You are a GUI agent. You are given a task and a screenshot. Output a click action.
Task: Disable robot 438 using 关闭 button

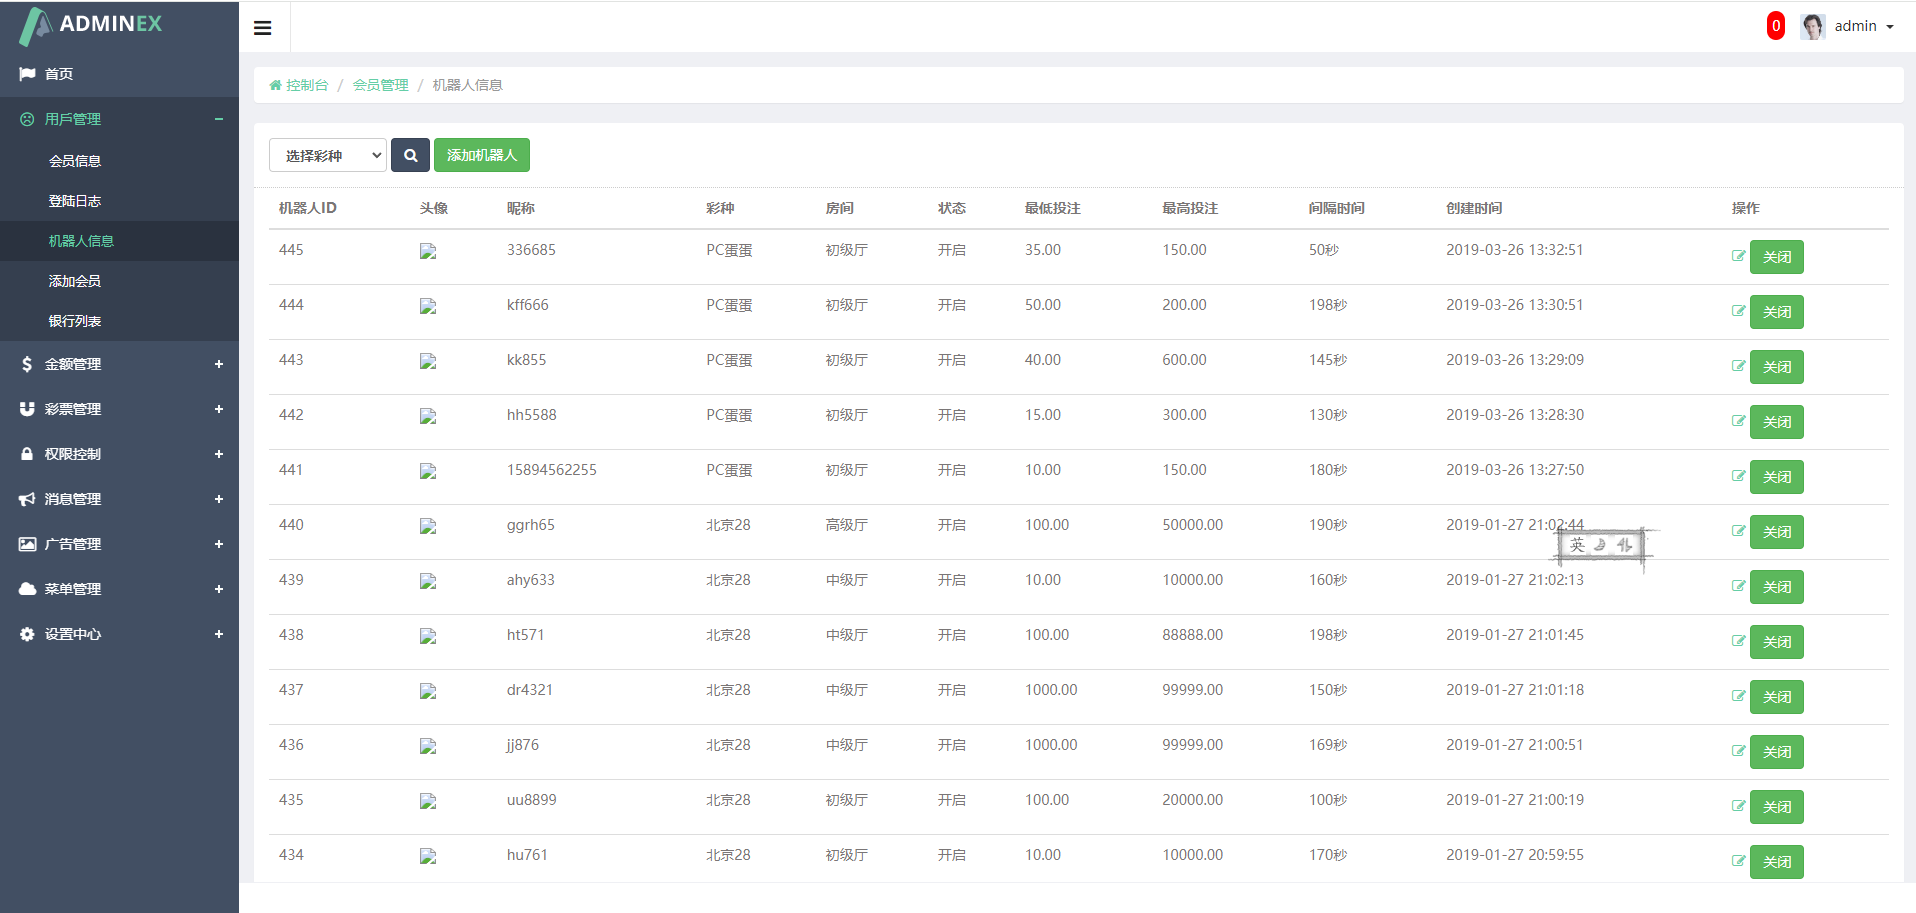point(1776,642)
